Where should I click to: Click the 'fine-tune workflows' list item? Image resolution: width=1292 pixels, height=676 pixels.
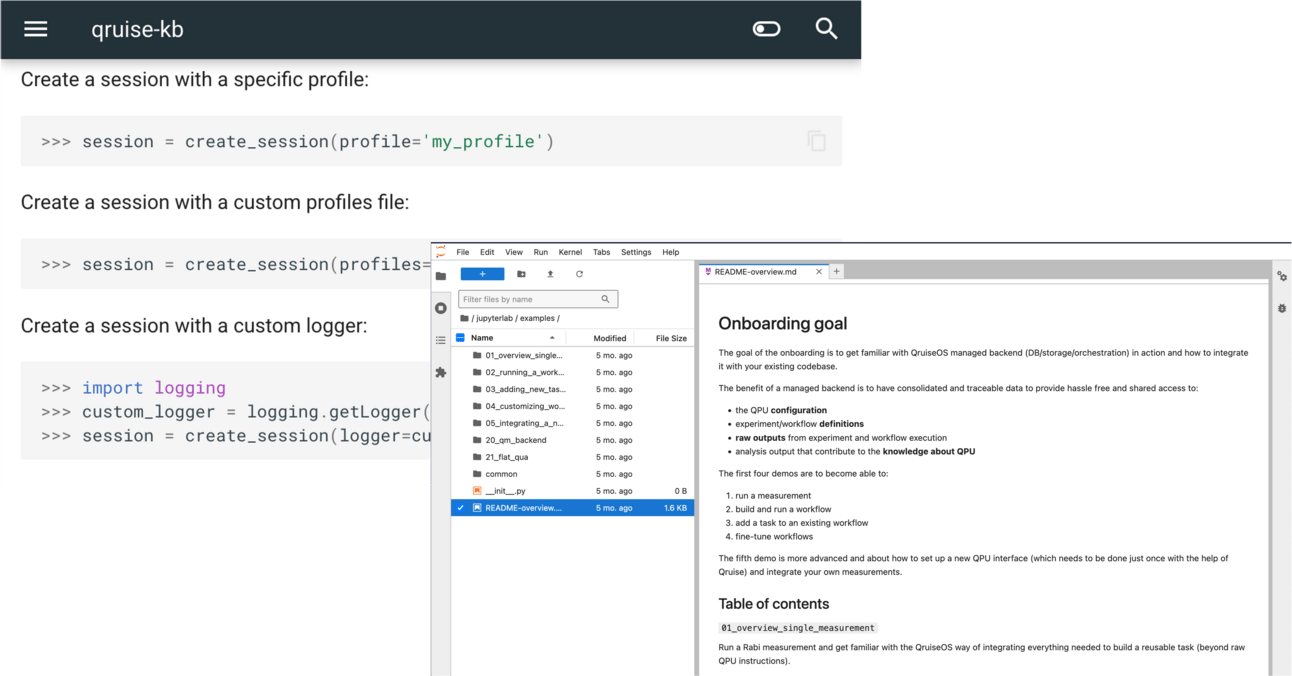pos(774,536)
